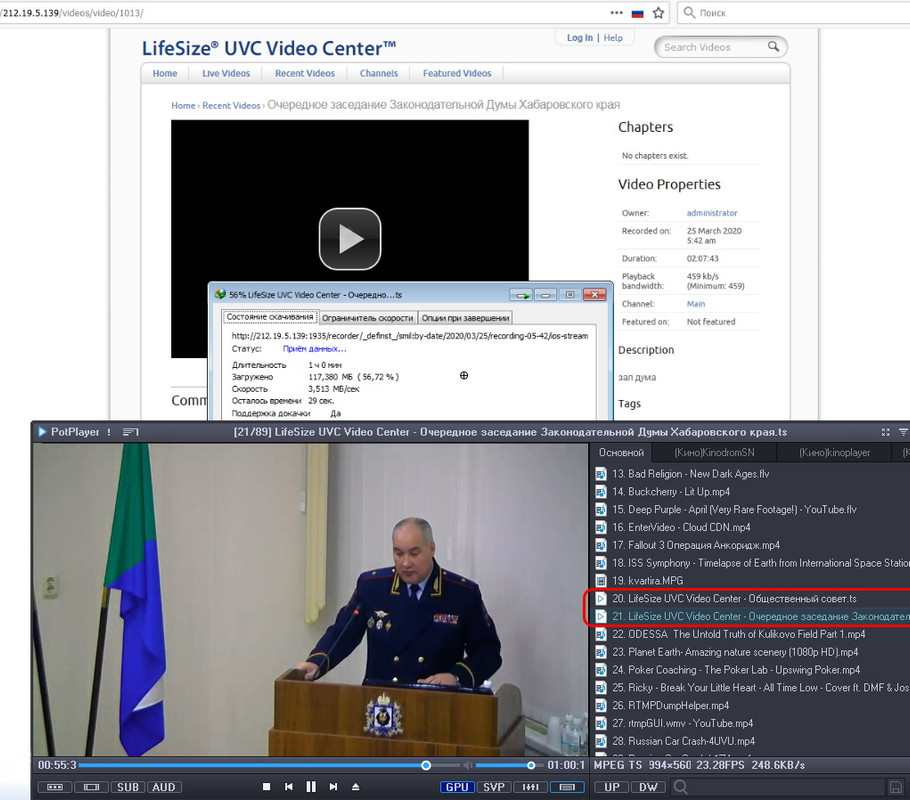Select playlist item 19. kvartira.MPG
The width and height of the screenshot is (910, 800).
[x=752, y=581]
